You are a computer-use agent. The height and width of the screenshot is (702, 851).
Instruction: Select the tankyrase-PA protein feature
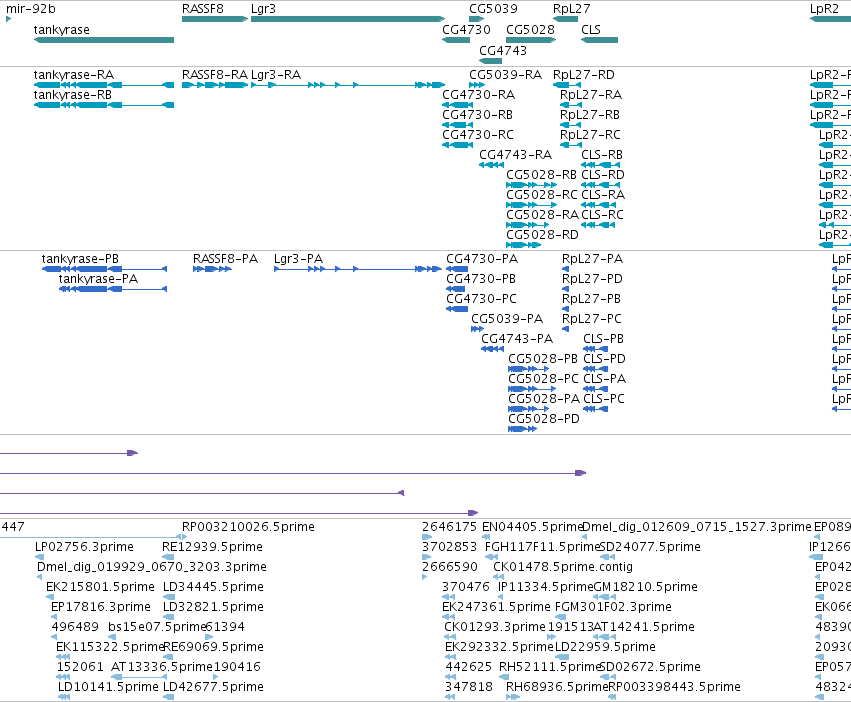click(x=113, y=289)
